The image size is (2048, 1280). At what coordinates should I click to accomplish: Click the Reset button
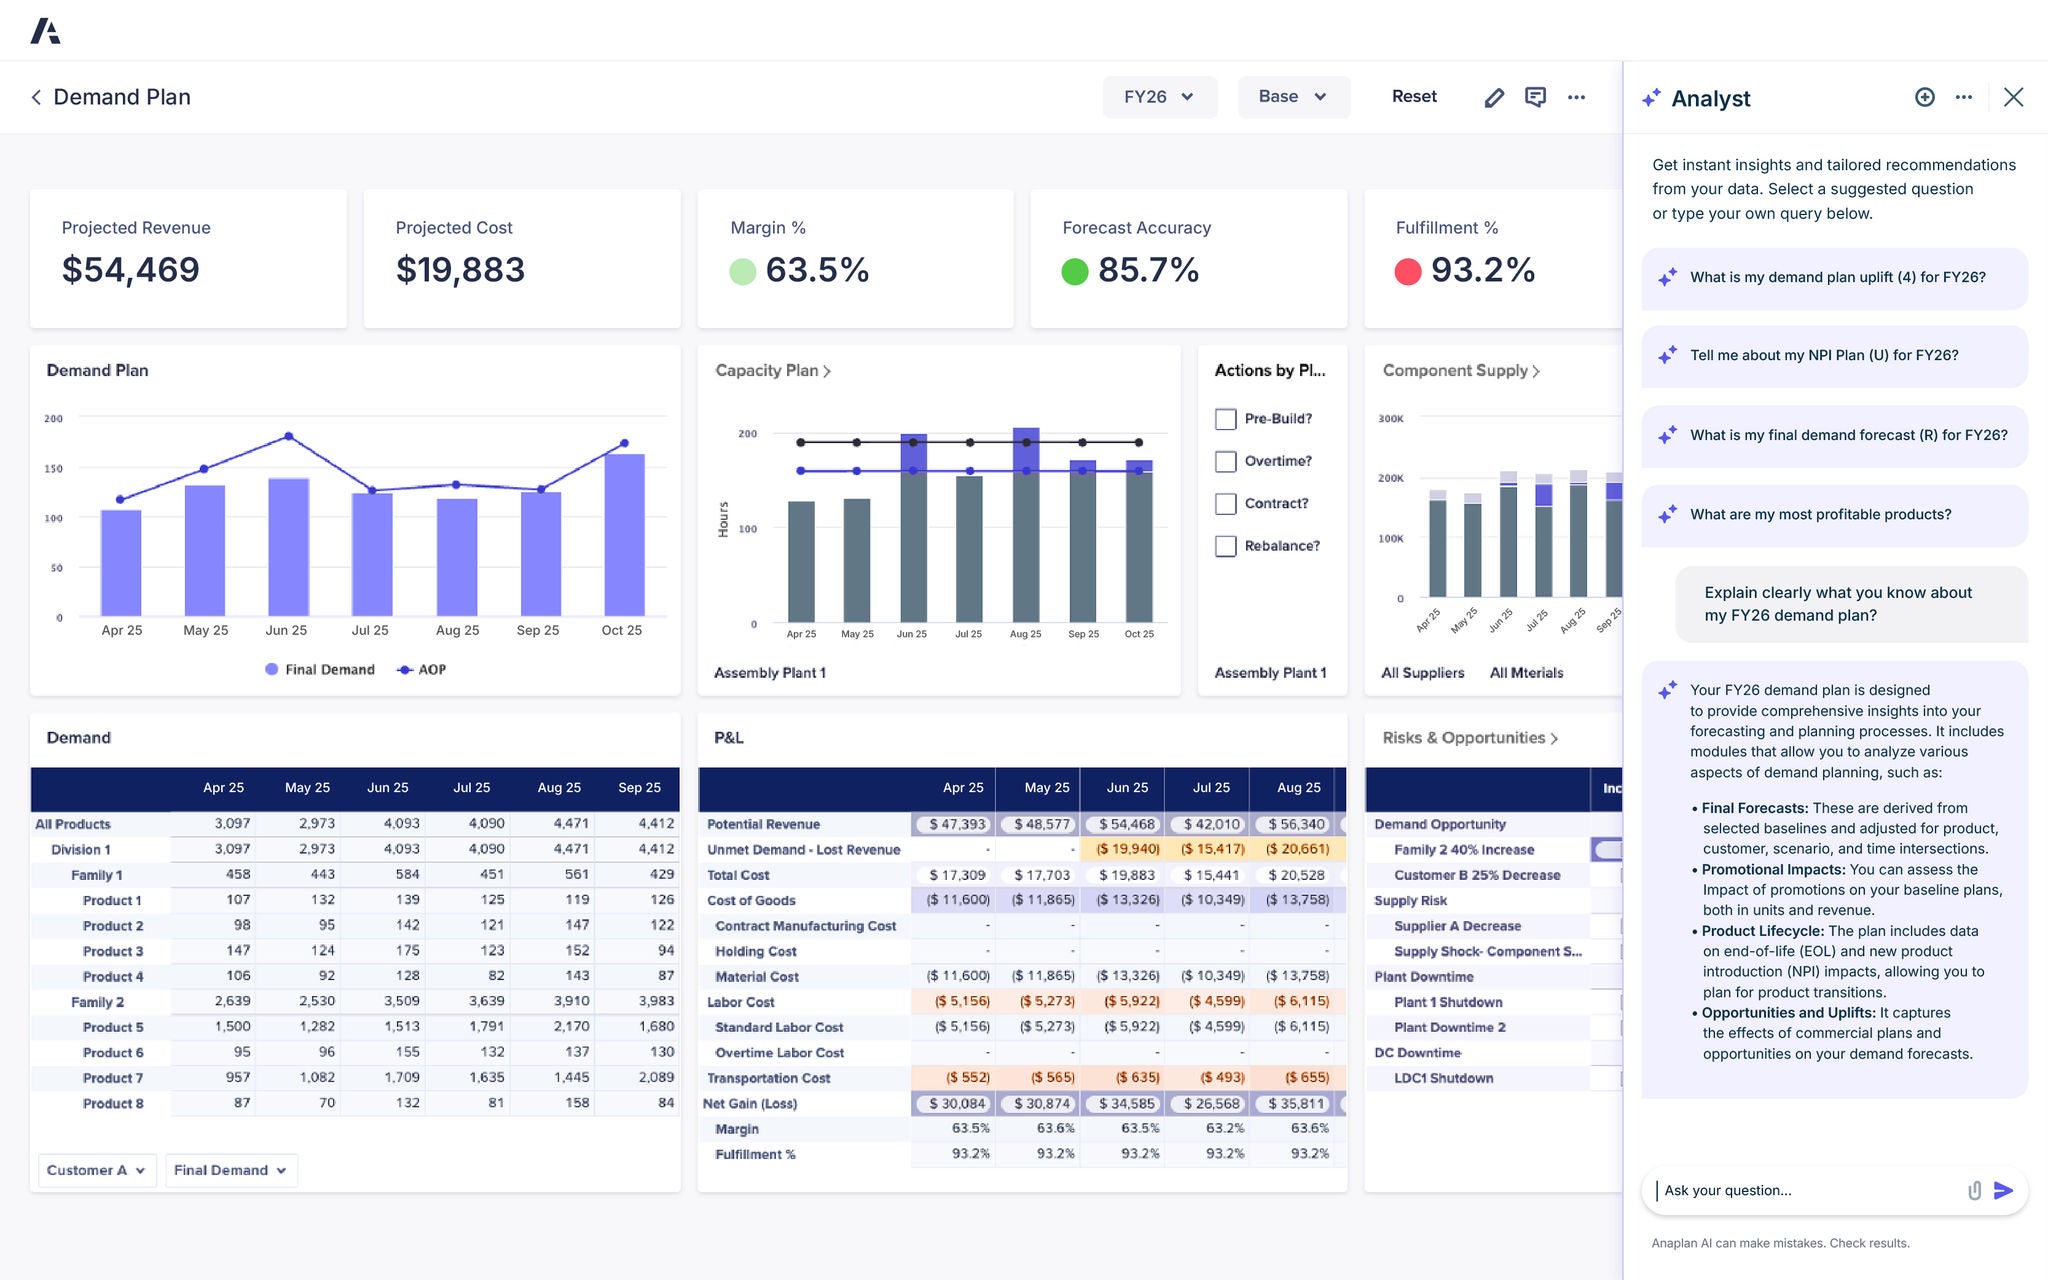[1413, 96]
